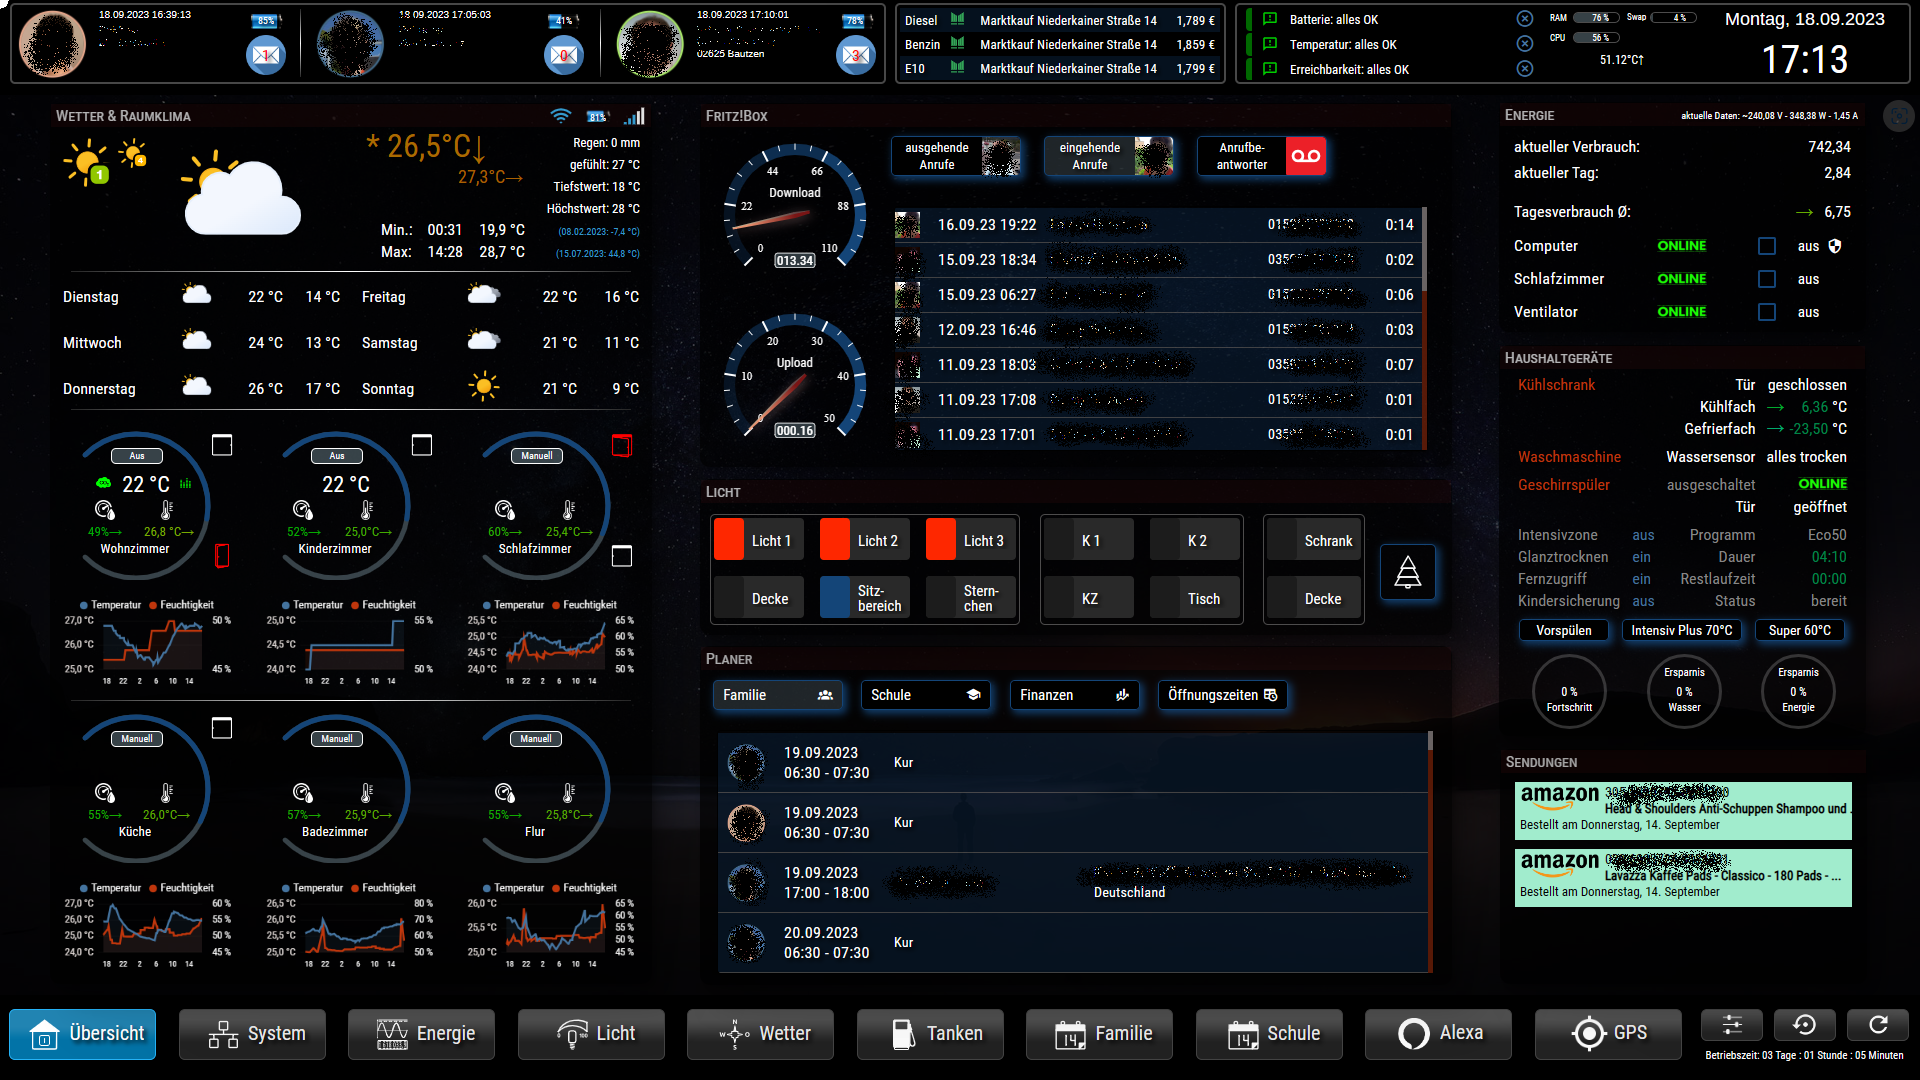Select Super 60°C program
The height and width of the screenshot is (1080, 1920).
(1800, 630)
